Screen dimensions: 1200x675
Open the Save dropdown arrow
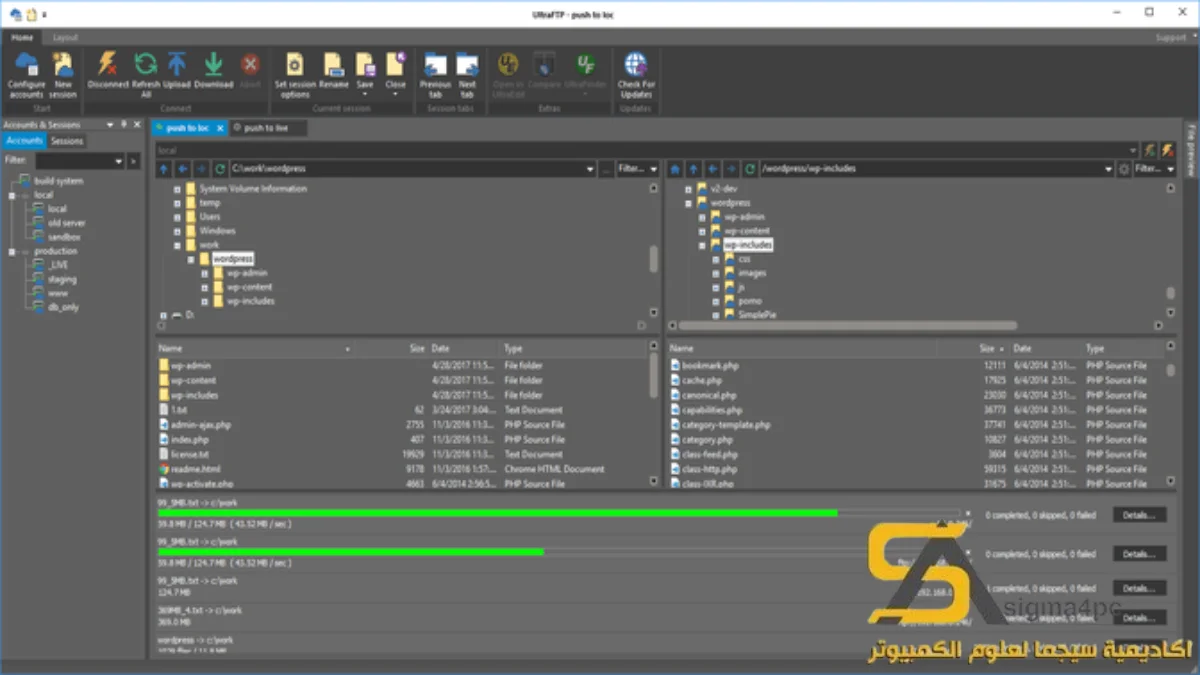pyautogui.click(x=365, y=94)
